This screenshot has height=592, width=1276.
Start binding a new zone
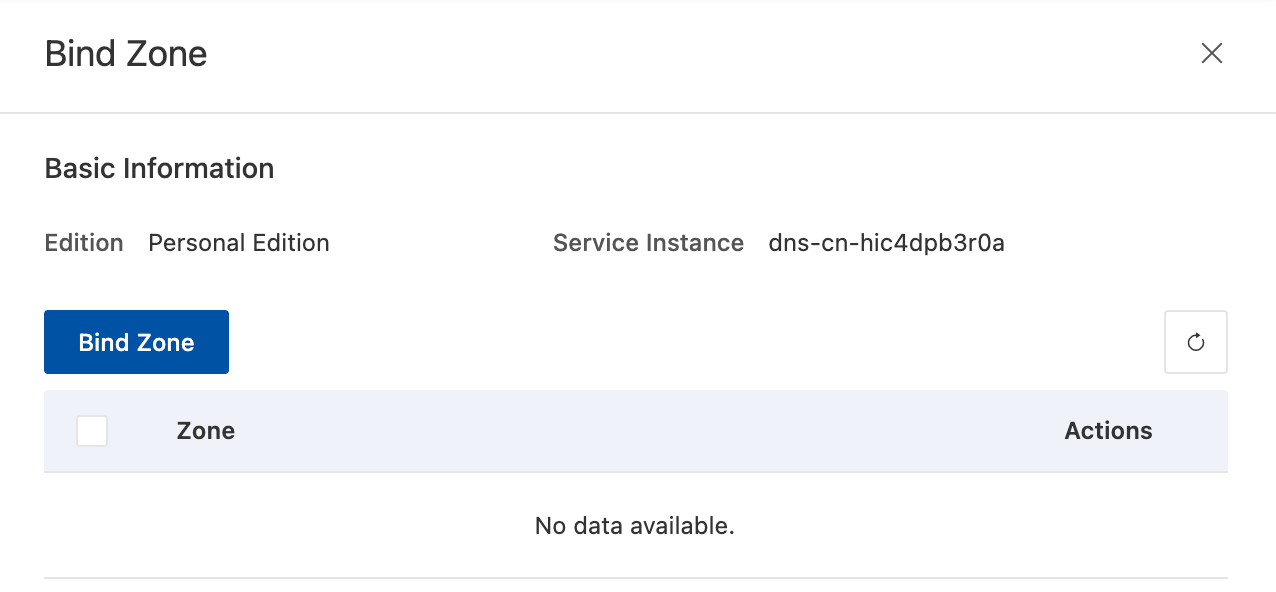click(x=136, y=342)
